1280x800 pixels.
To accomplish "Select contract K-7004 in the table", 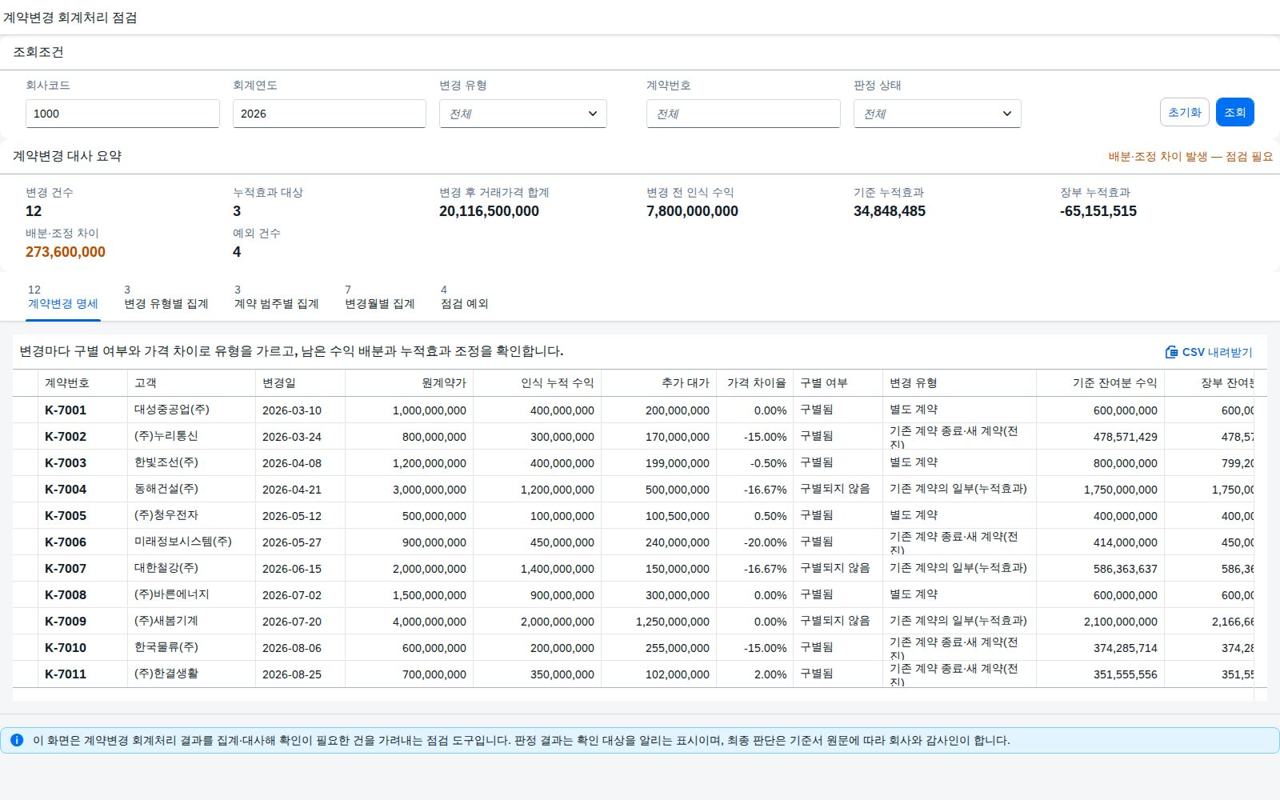I will 66,489.
